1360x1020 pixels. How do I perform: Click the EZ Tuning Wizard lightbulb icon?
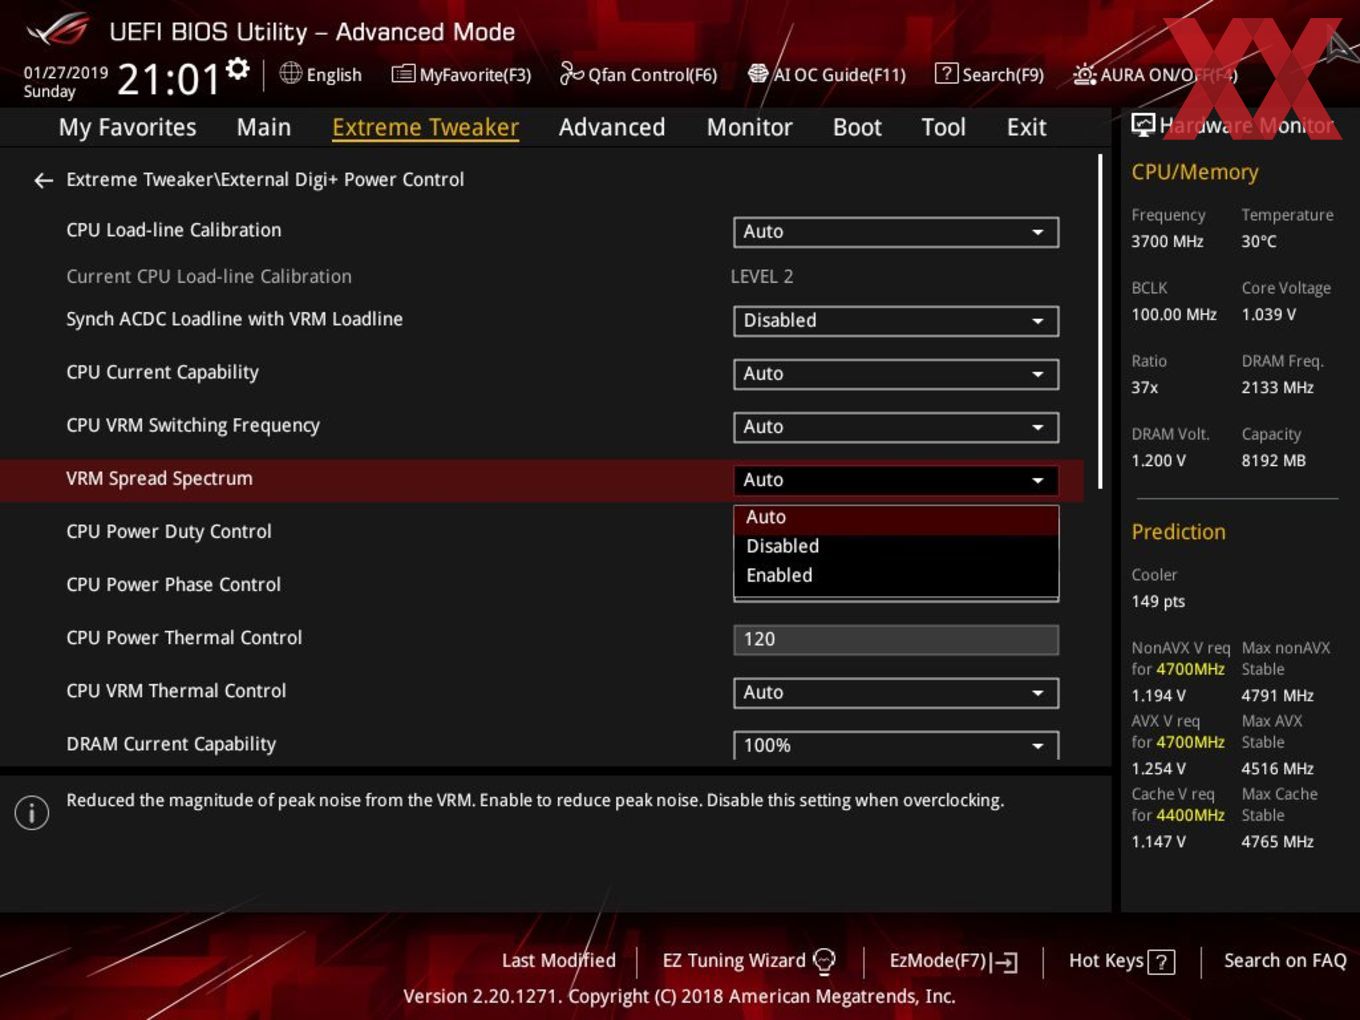click(x=824, y=962)
